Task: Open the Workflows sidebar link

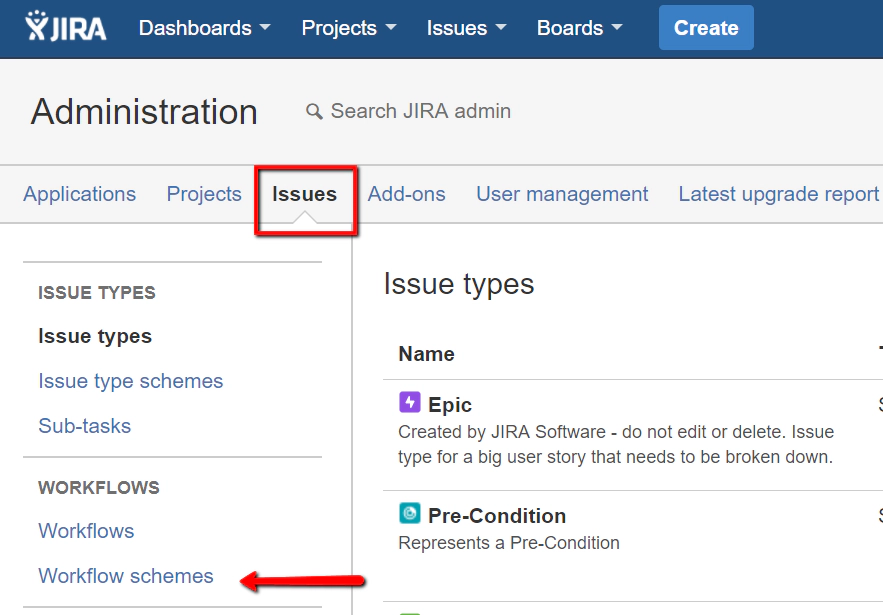Action: click(86, 531)
